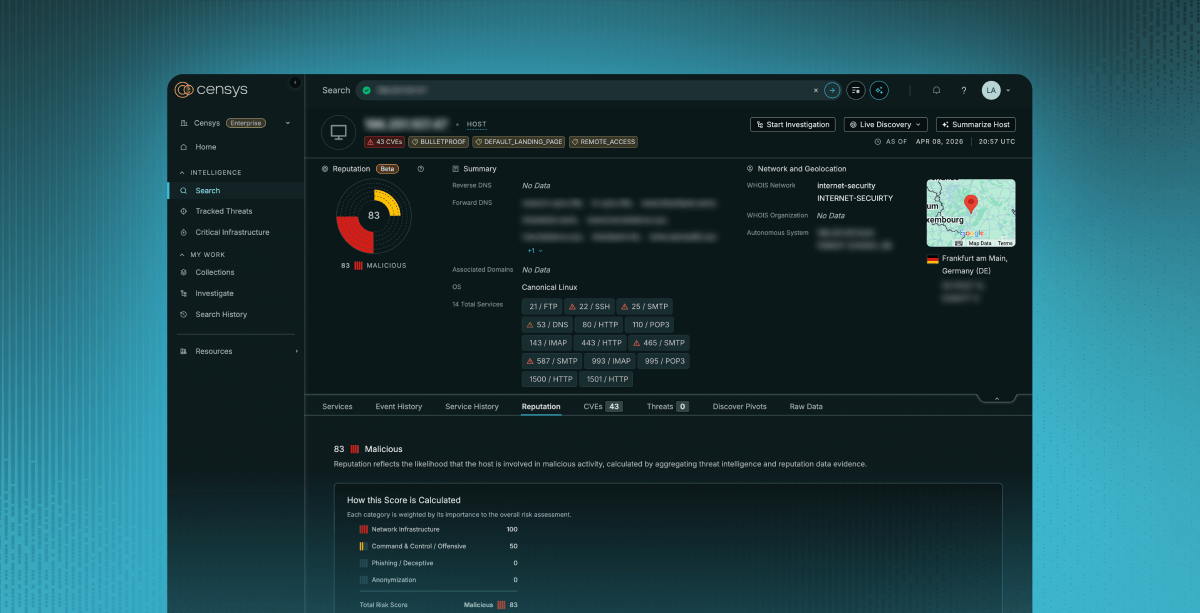Click the Reputation info help icon
This screenshot has width=1200, height=613.
point(421,169)
